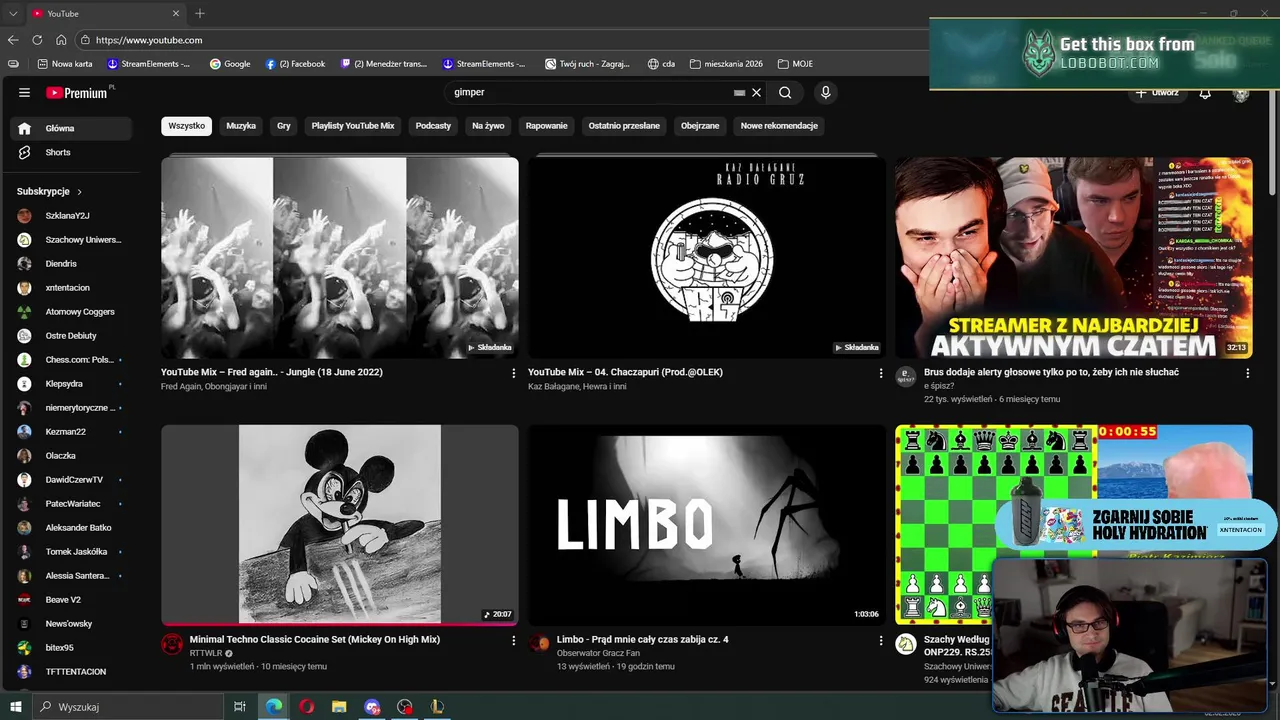This screenshot has width=1280, height=720.
Task: Select the Rapowanie filter chip
Action: tap(546, 126)
